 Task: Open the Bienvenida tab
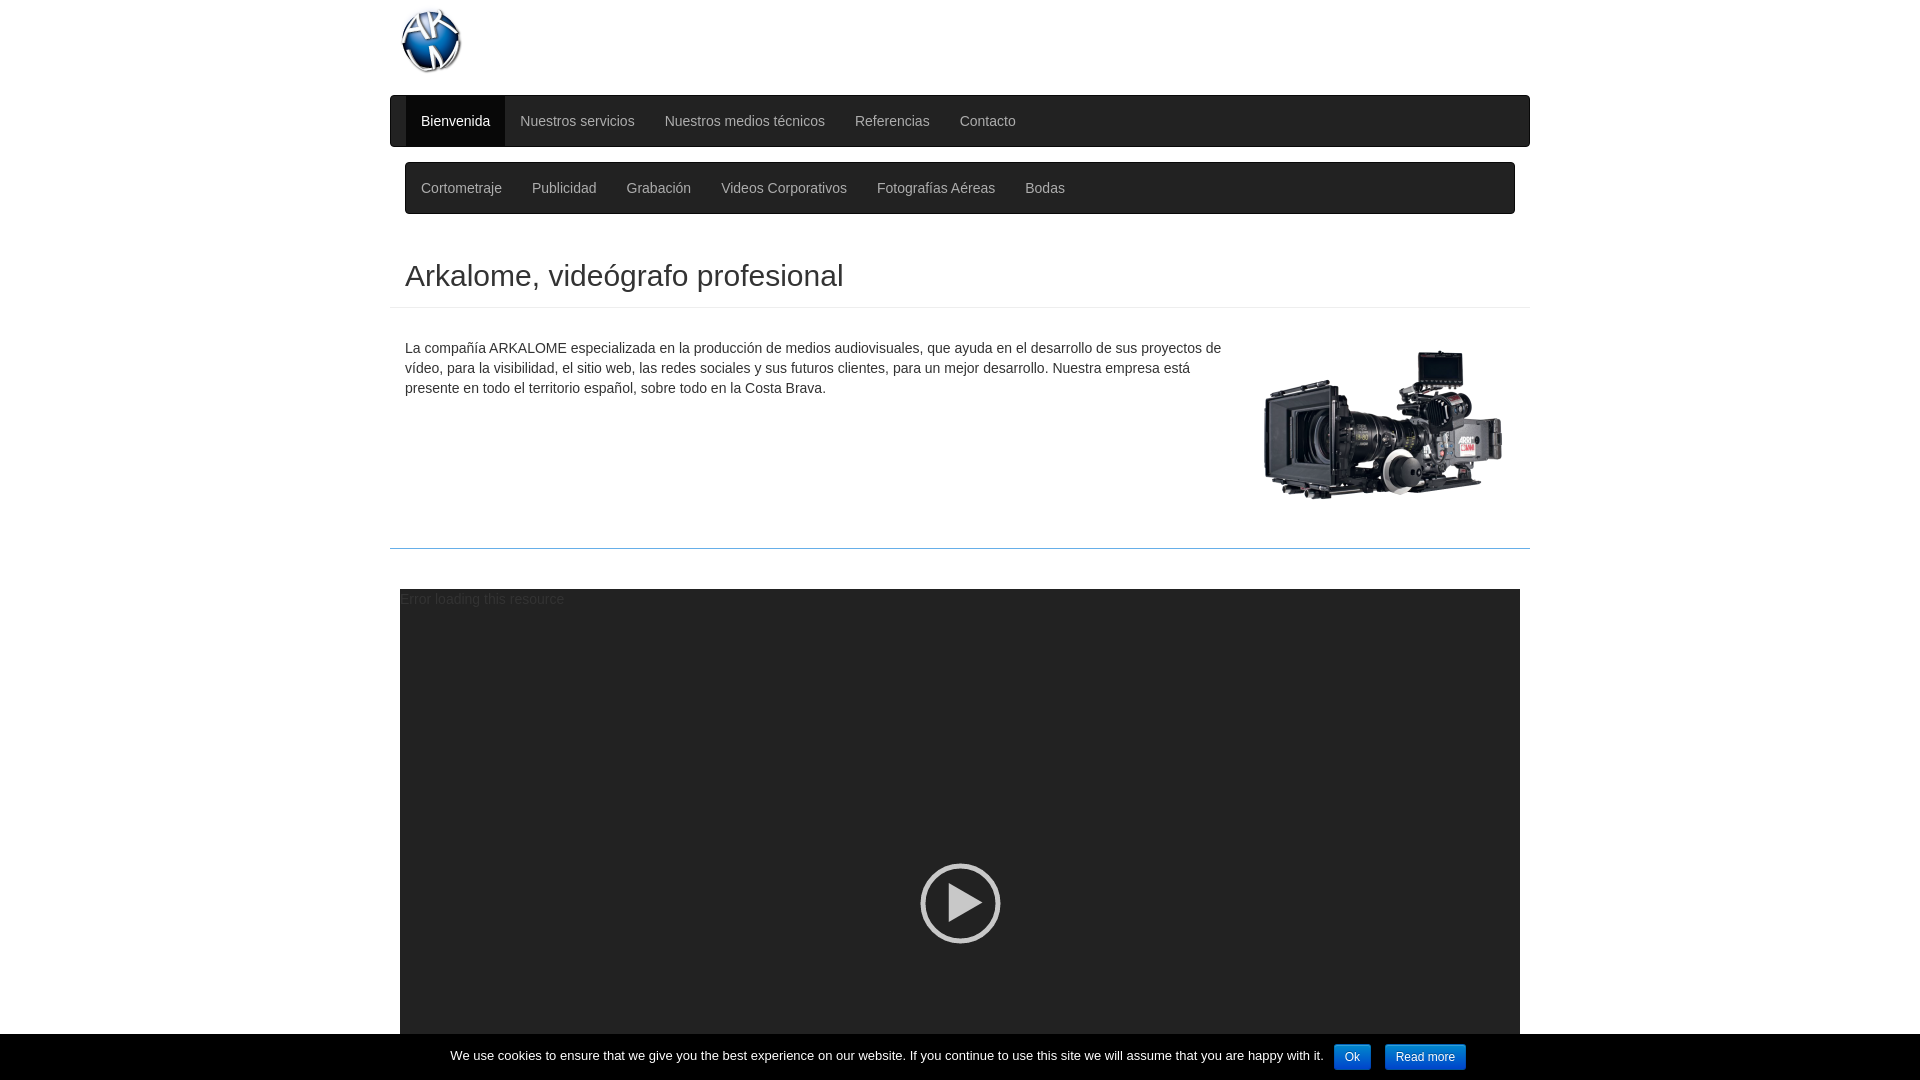455,121
